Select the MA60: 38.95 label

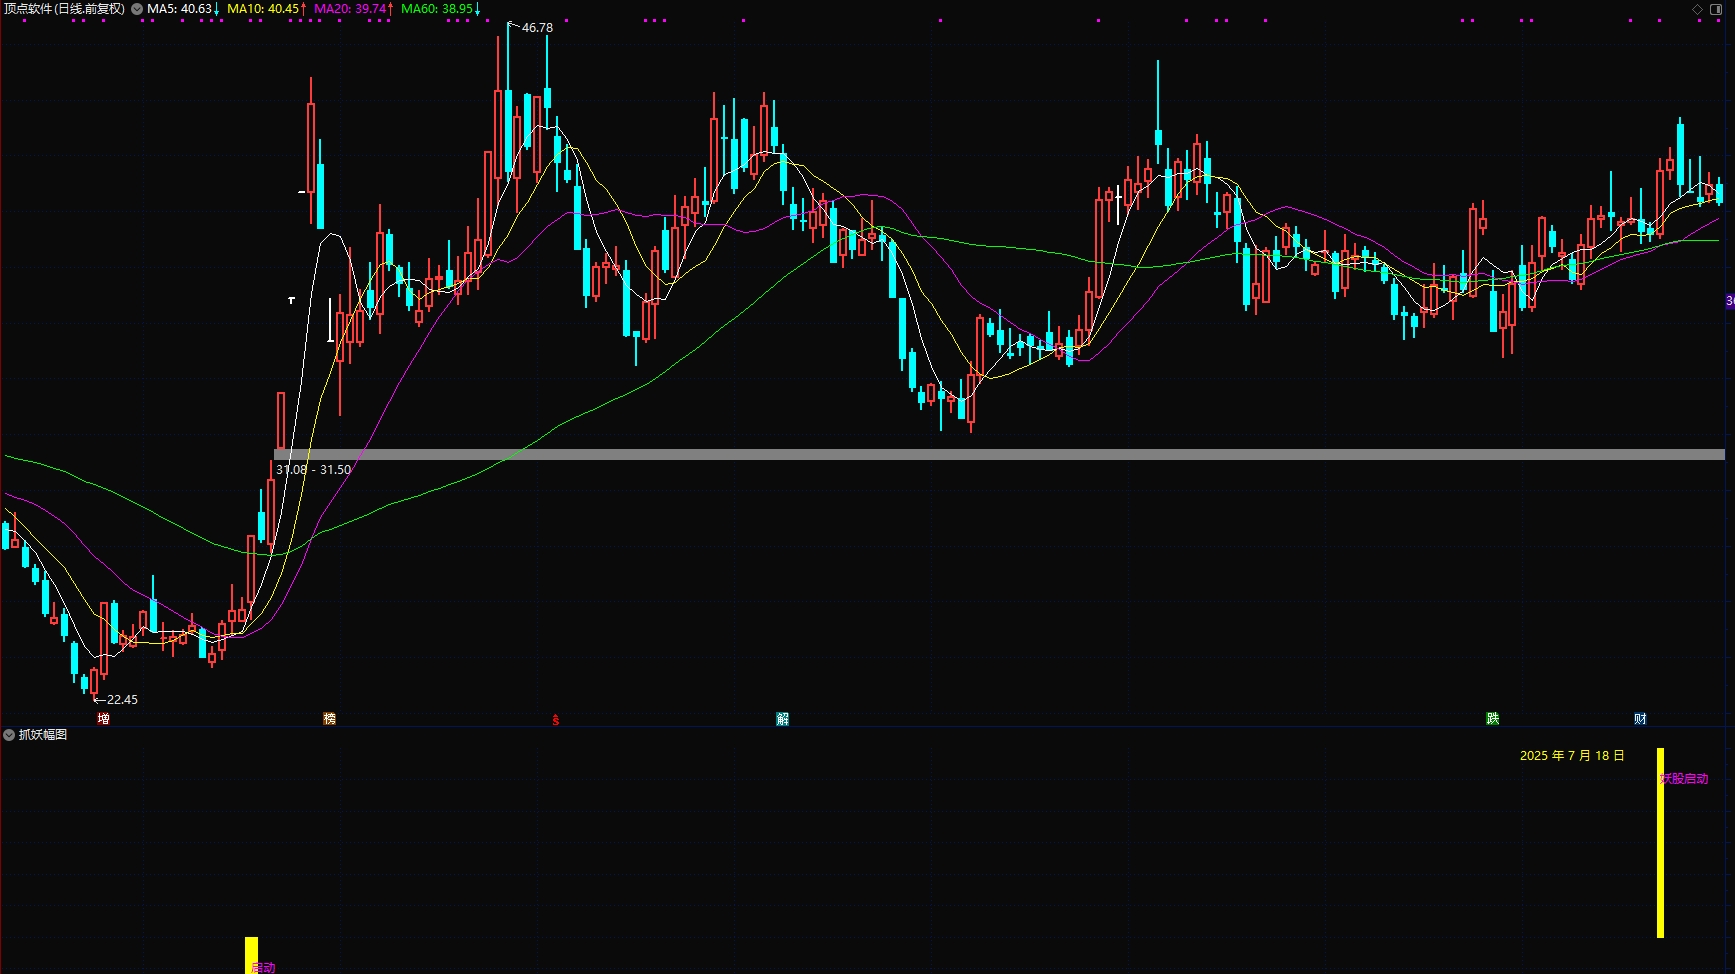[437, 9]
